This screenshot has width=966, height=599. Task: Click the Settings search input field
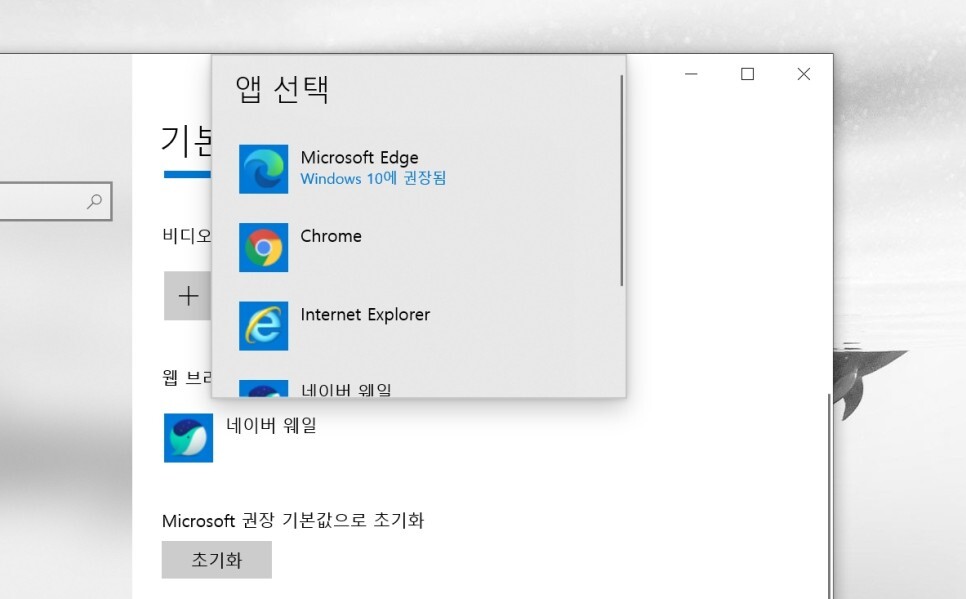coord(55,201)
